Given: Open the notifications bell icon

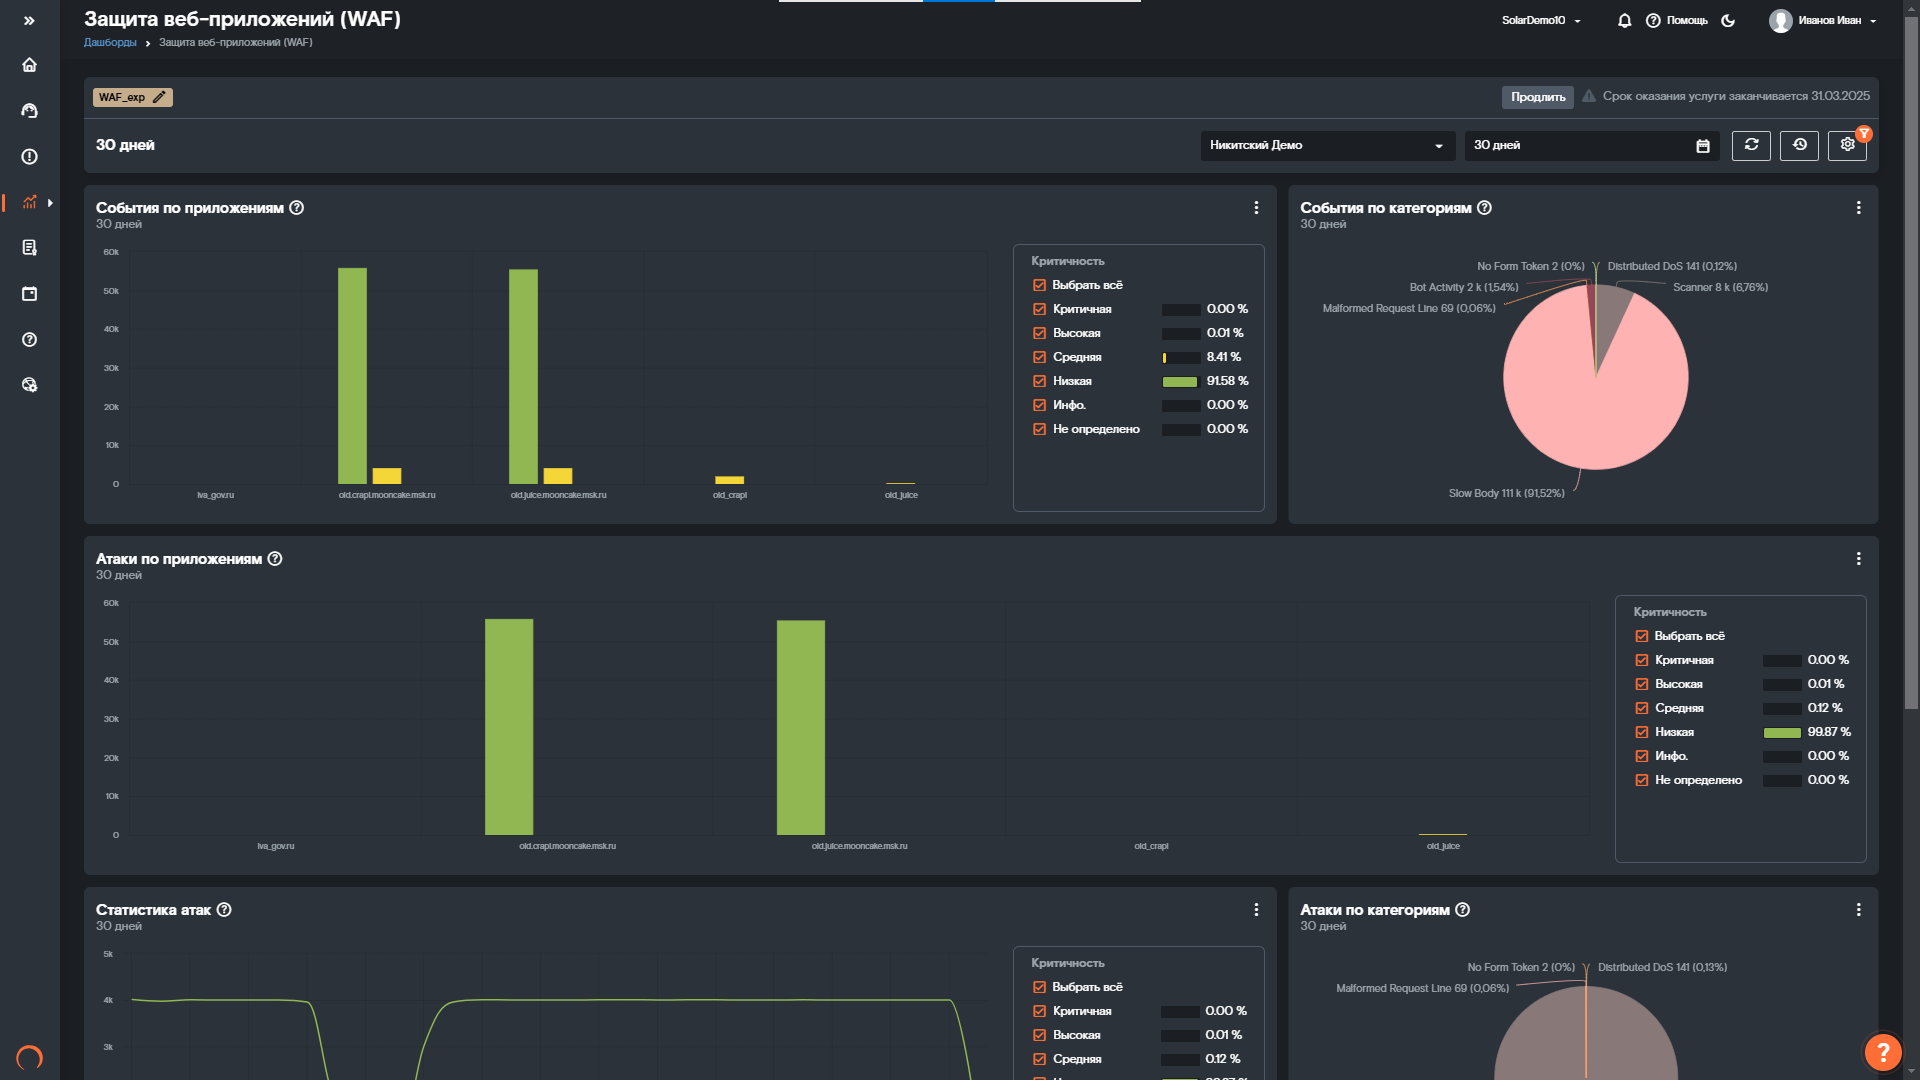Looking at the screenshot, I should 1624,21.
